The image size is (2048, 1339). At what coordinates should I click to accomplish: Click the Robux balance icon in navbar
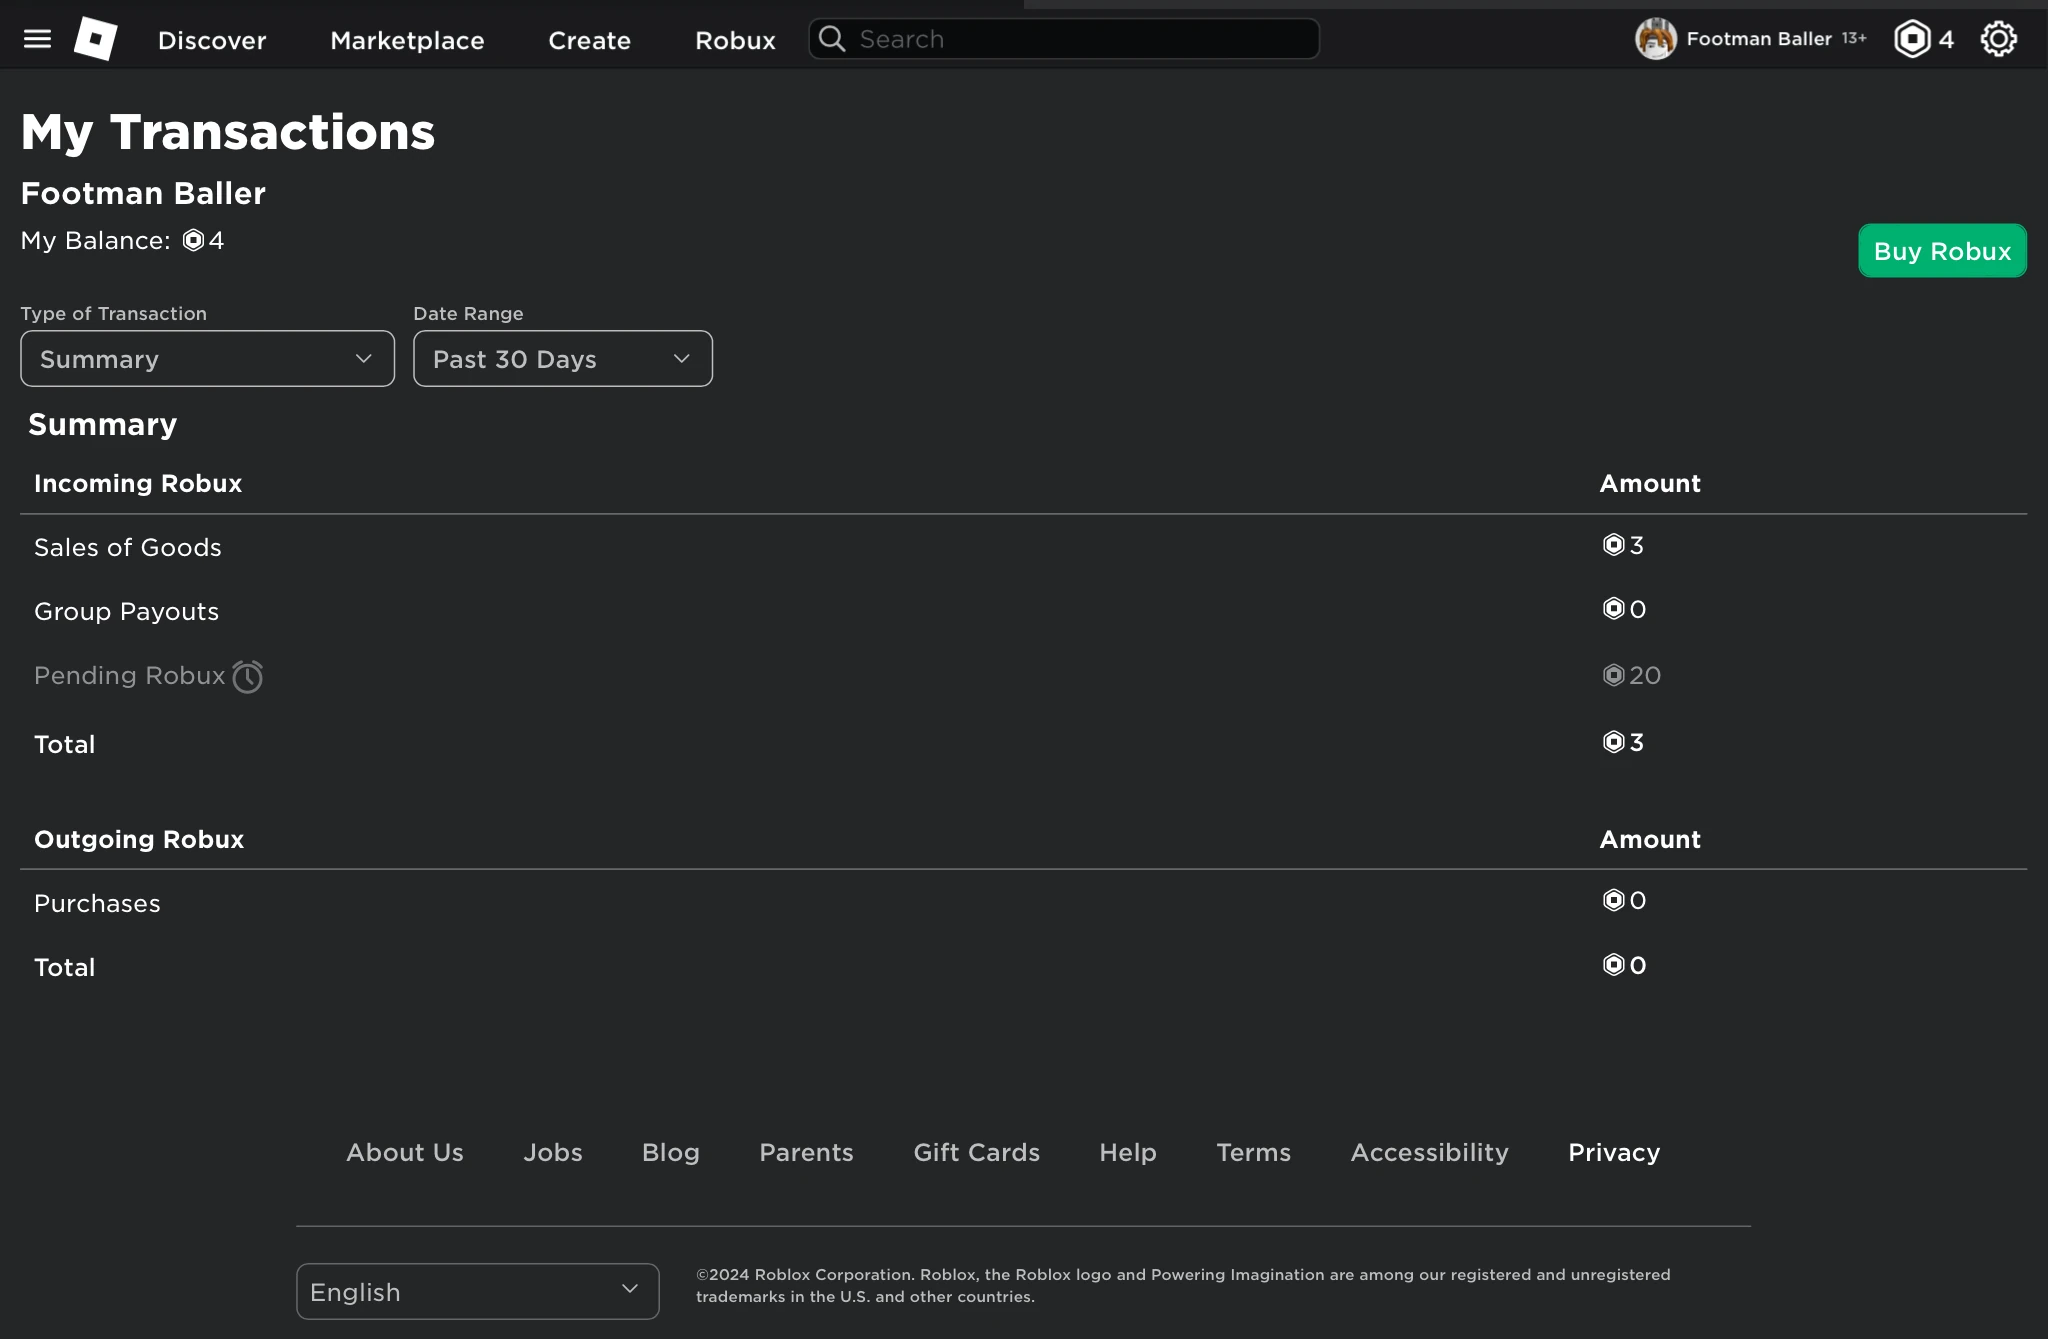1912,39
